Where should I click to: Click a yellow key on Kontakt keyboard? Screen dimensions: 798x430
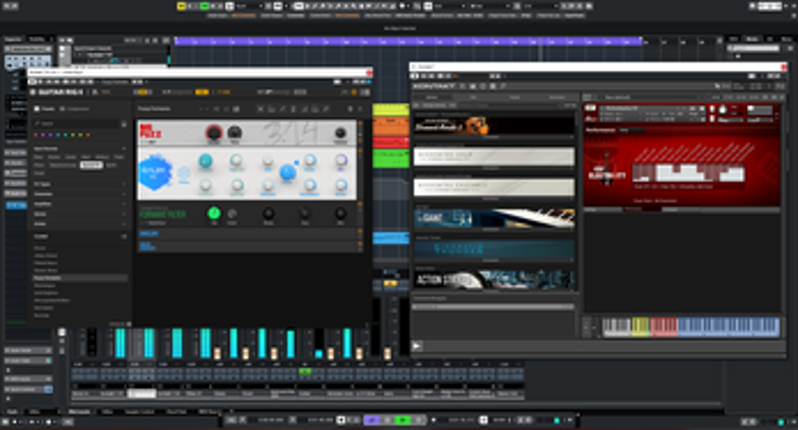pyautogui.click(x=640, y=327)
